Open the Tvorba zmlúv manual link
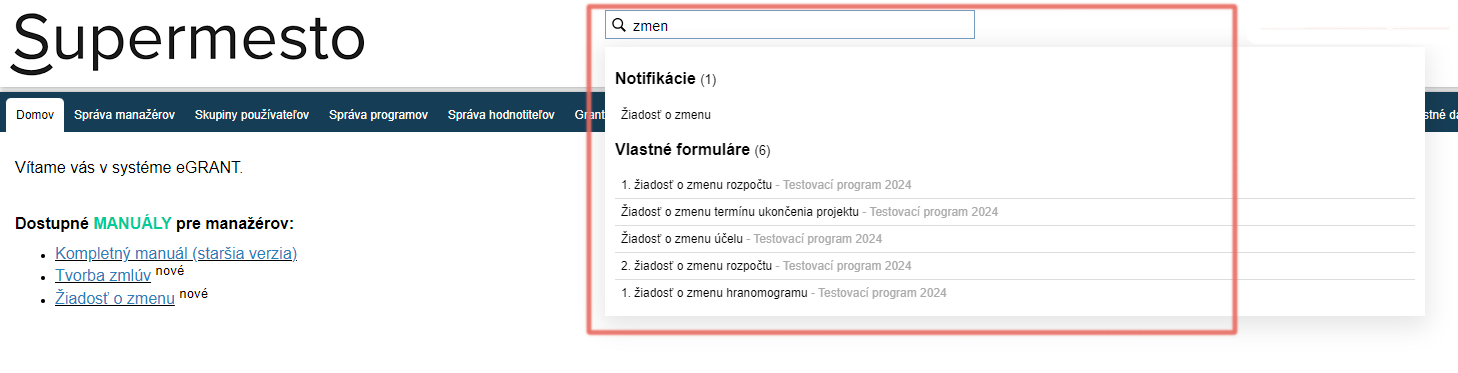1458x373 pixels. [x=103, y=276]
